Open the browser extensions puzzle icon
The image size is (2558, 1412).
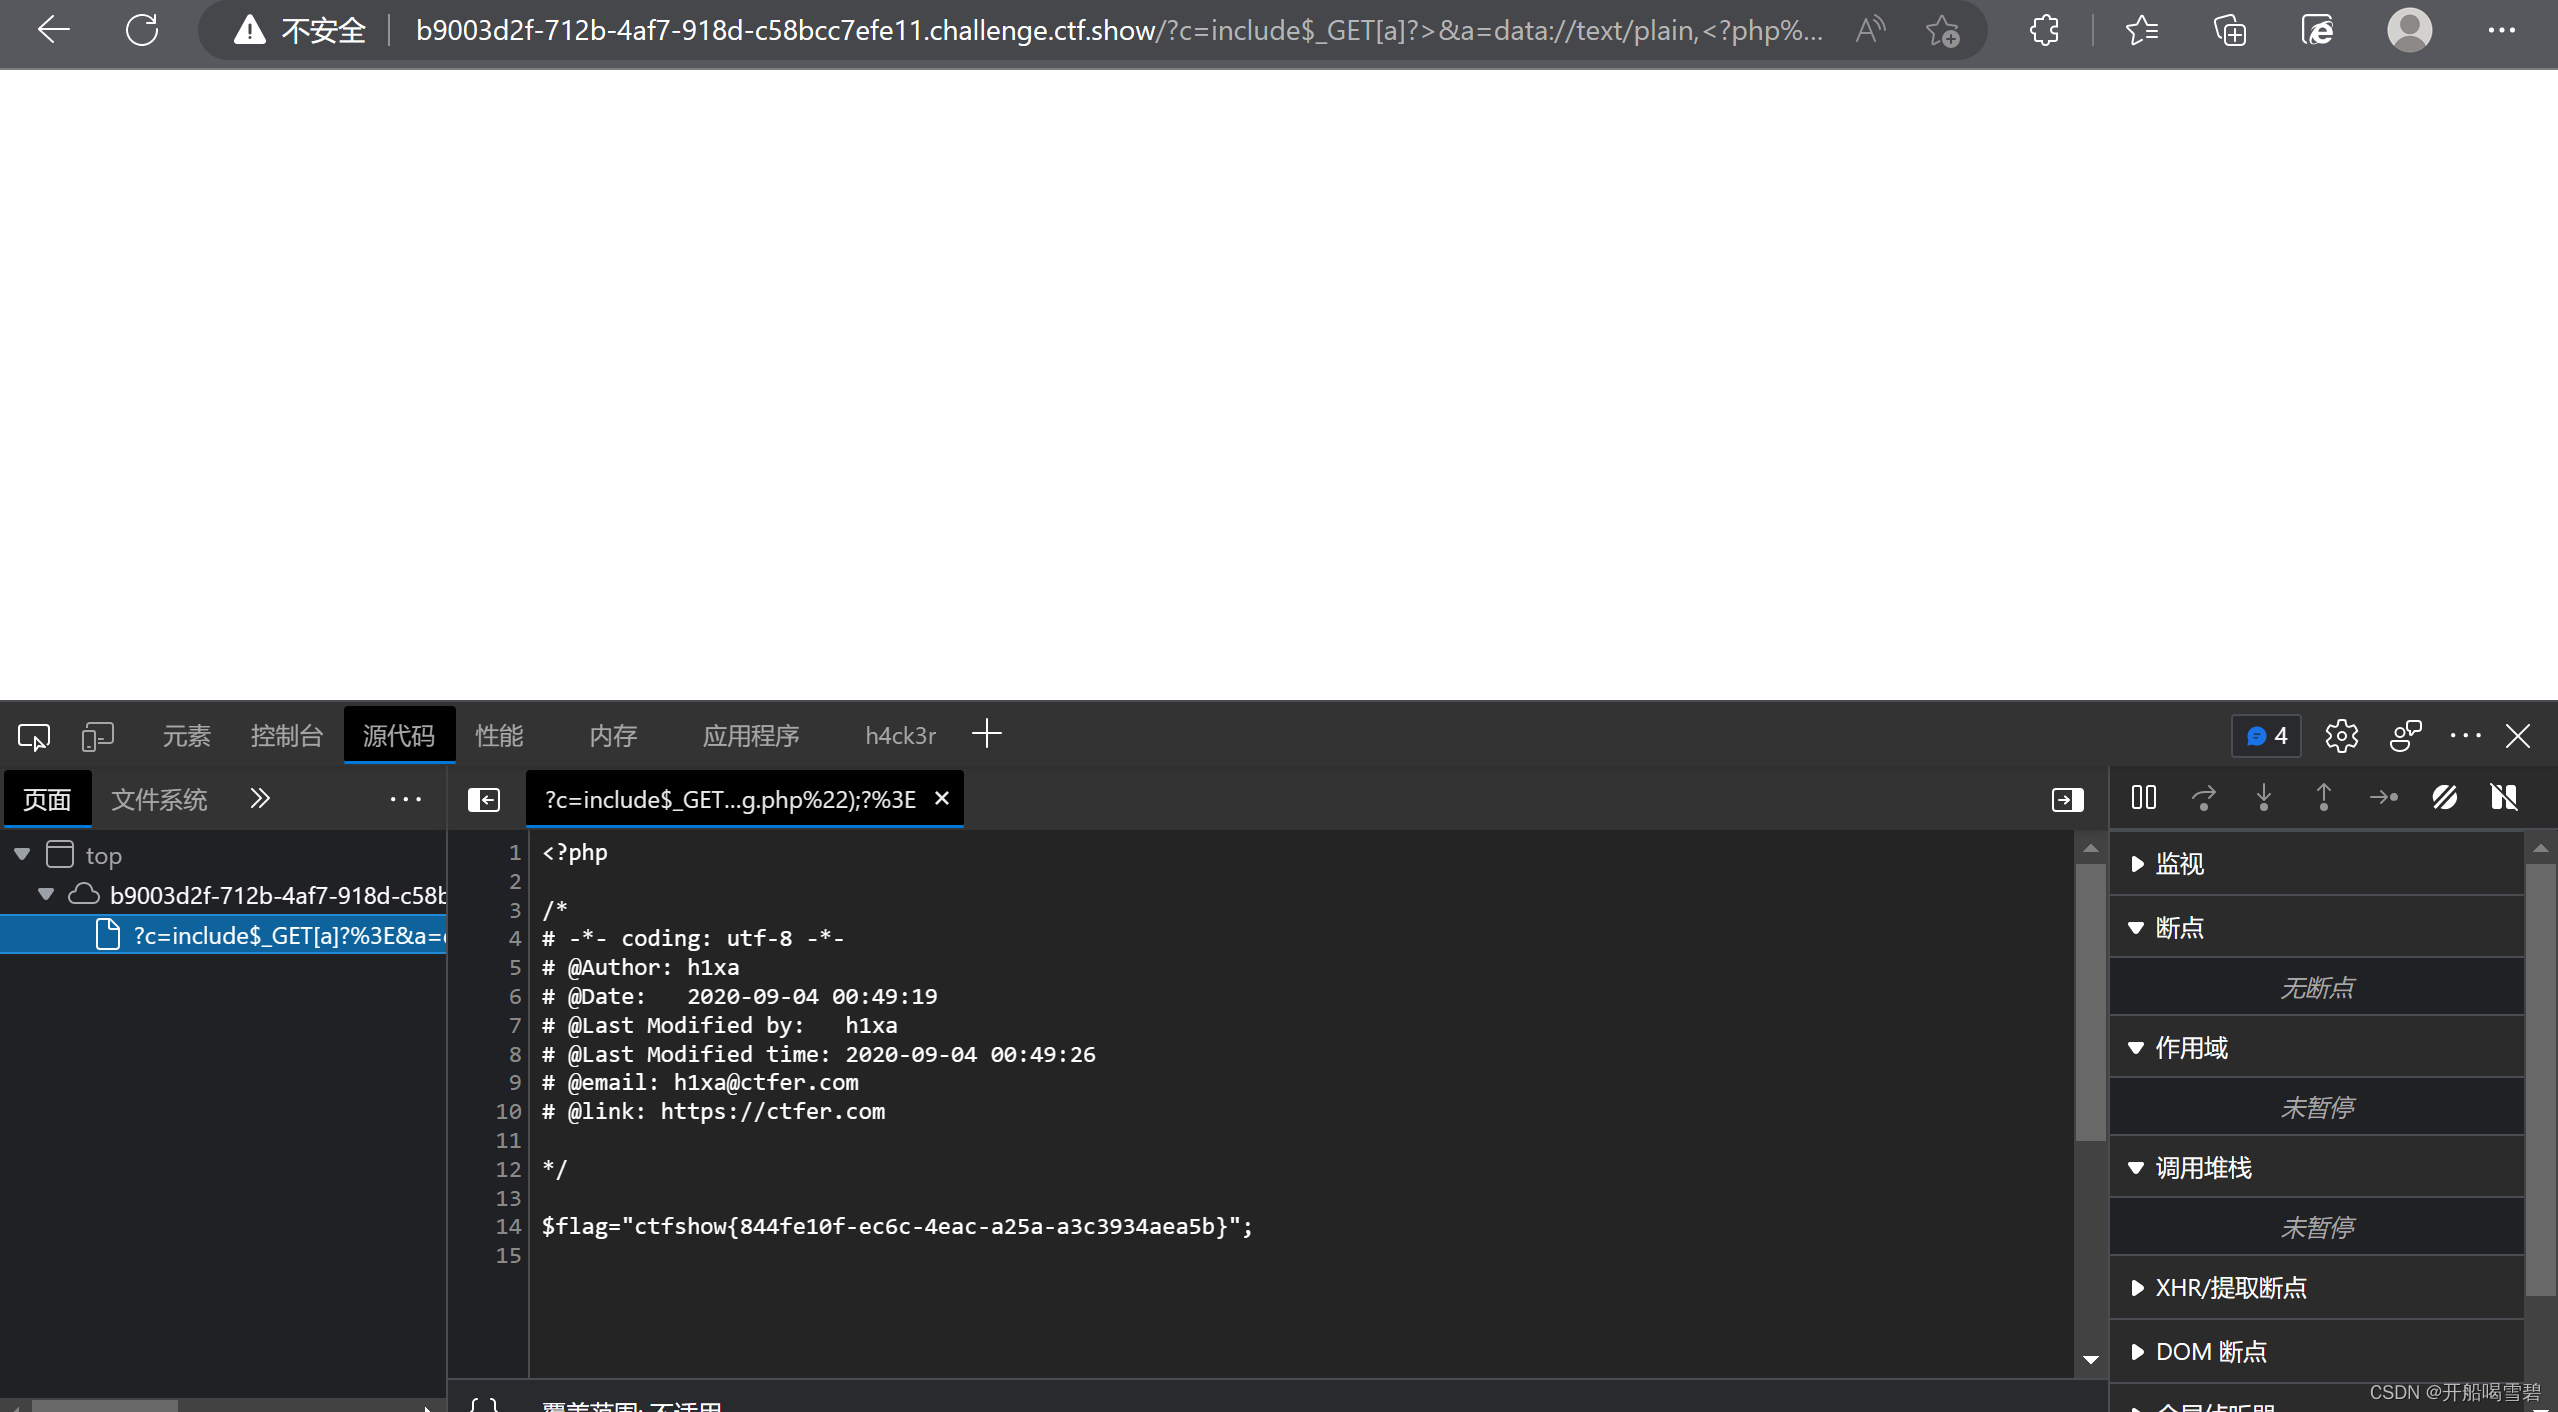(2044, 31)
